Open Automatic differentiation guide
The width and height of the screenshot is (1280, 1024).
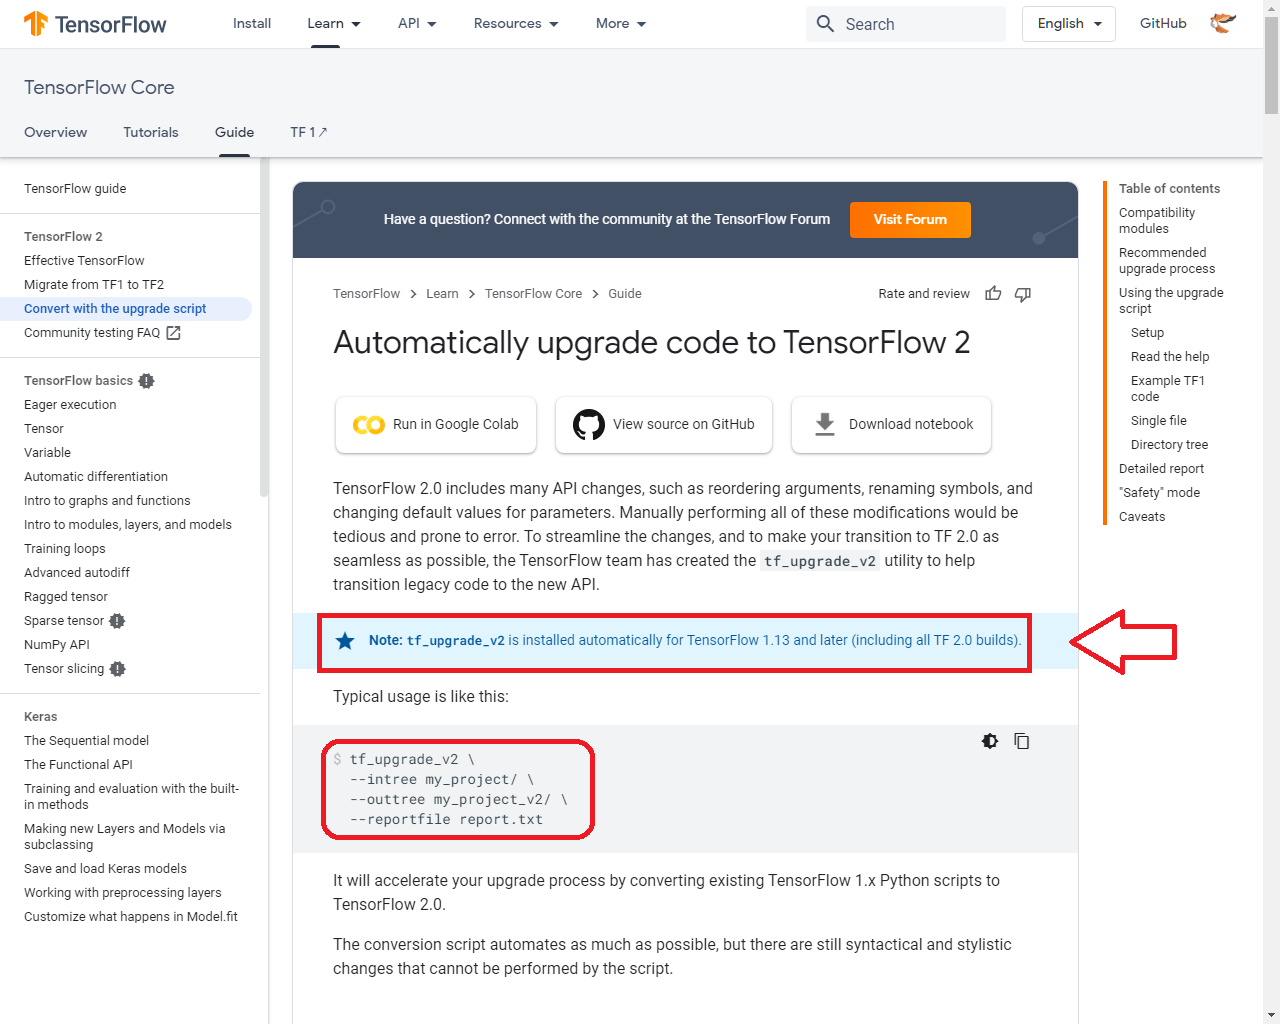click(96, 477)
